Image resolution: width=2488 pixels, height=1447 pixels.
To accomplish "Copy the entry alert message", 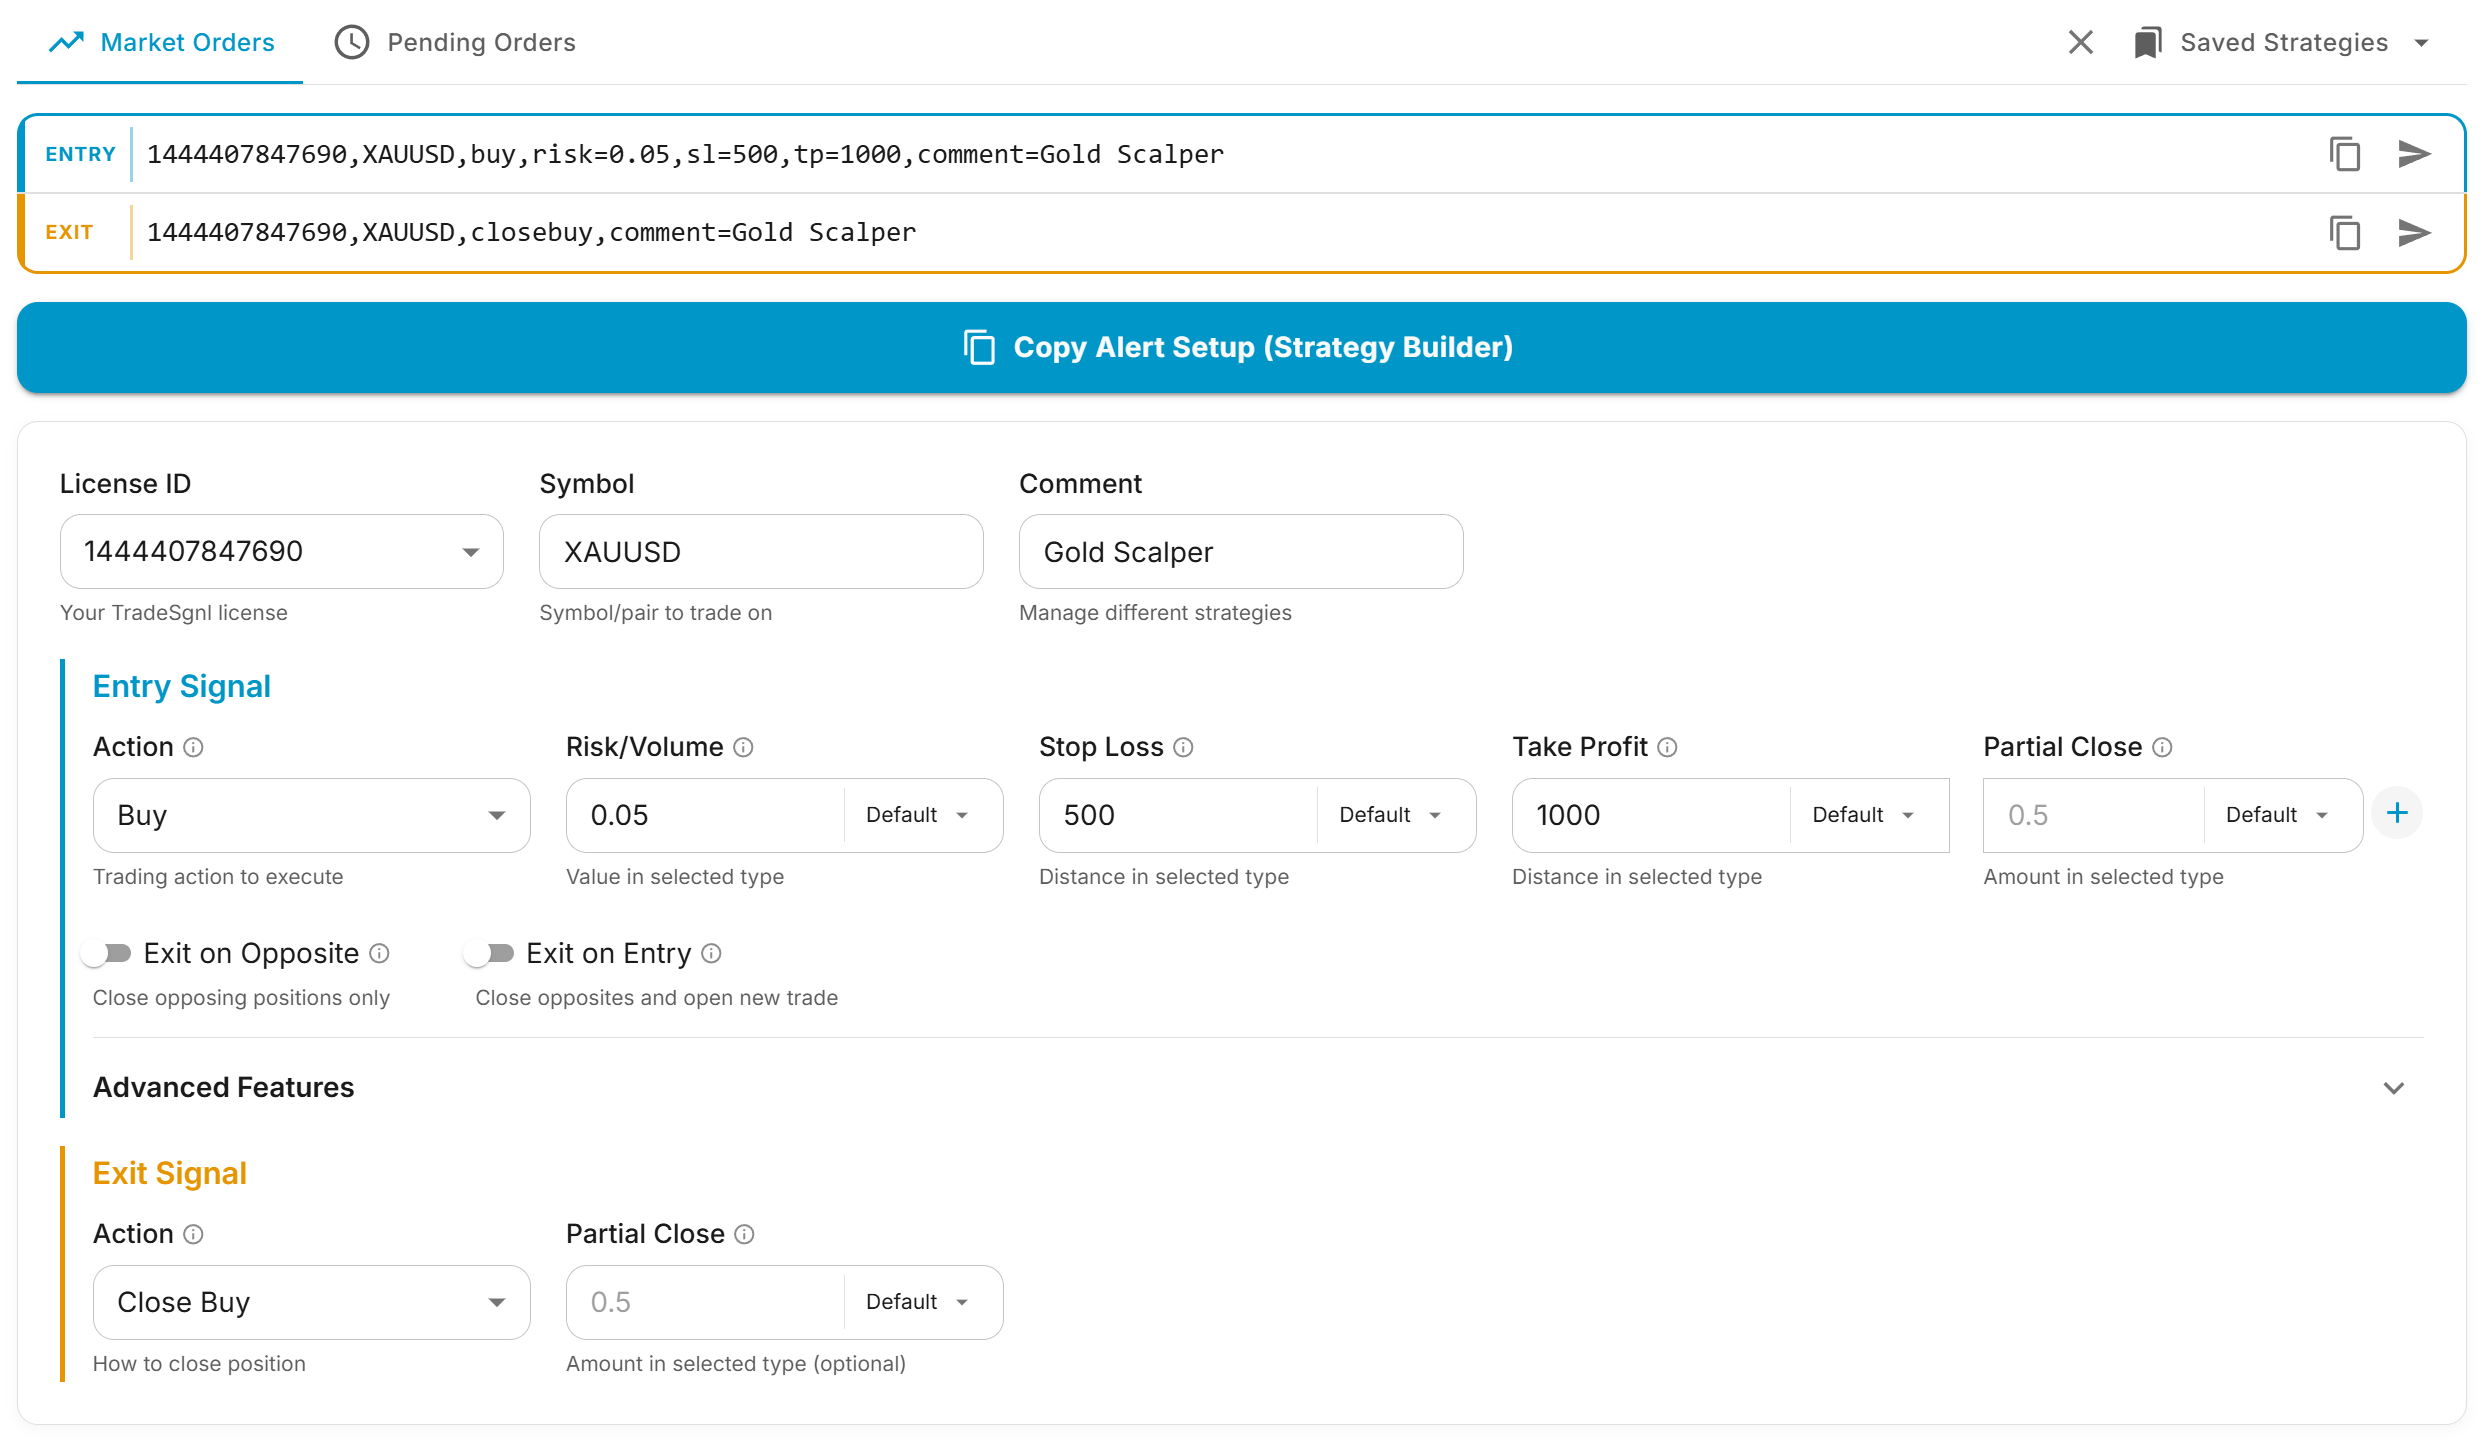I will pos(2345,154).
